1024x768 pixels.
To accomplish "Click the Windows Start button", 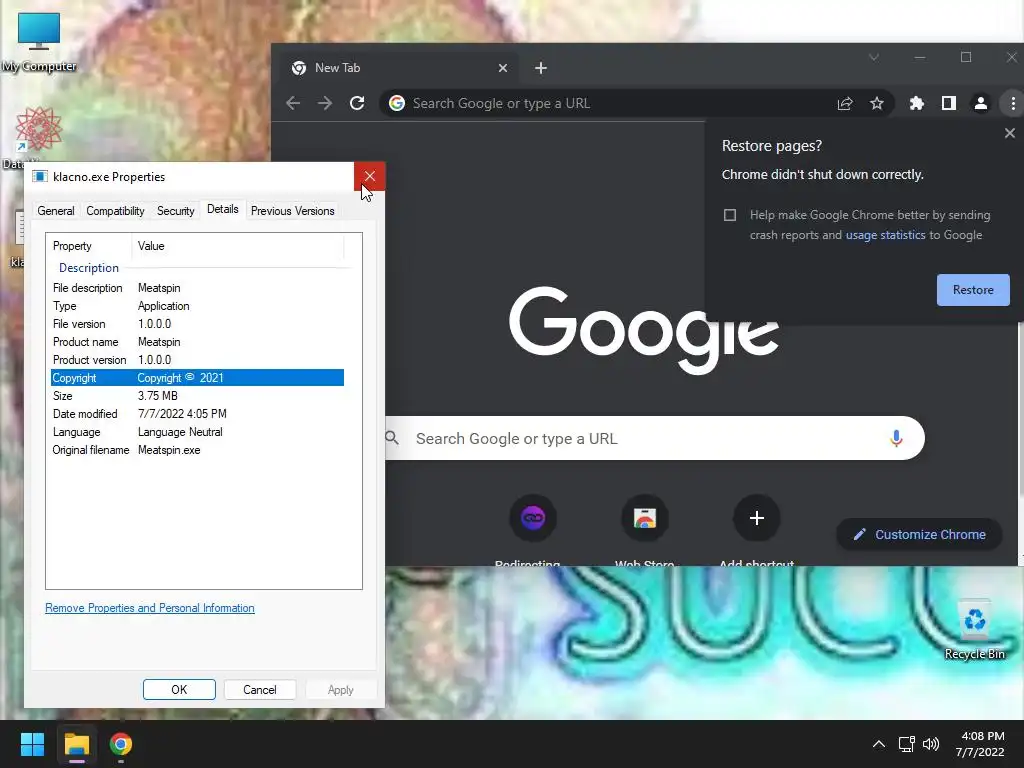I will tap(32, 744).
